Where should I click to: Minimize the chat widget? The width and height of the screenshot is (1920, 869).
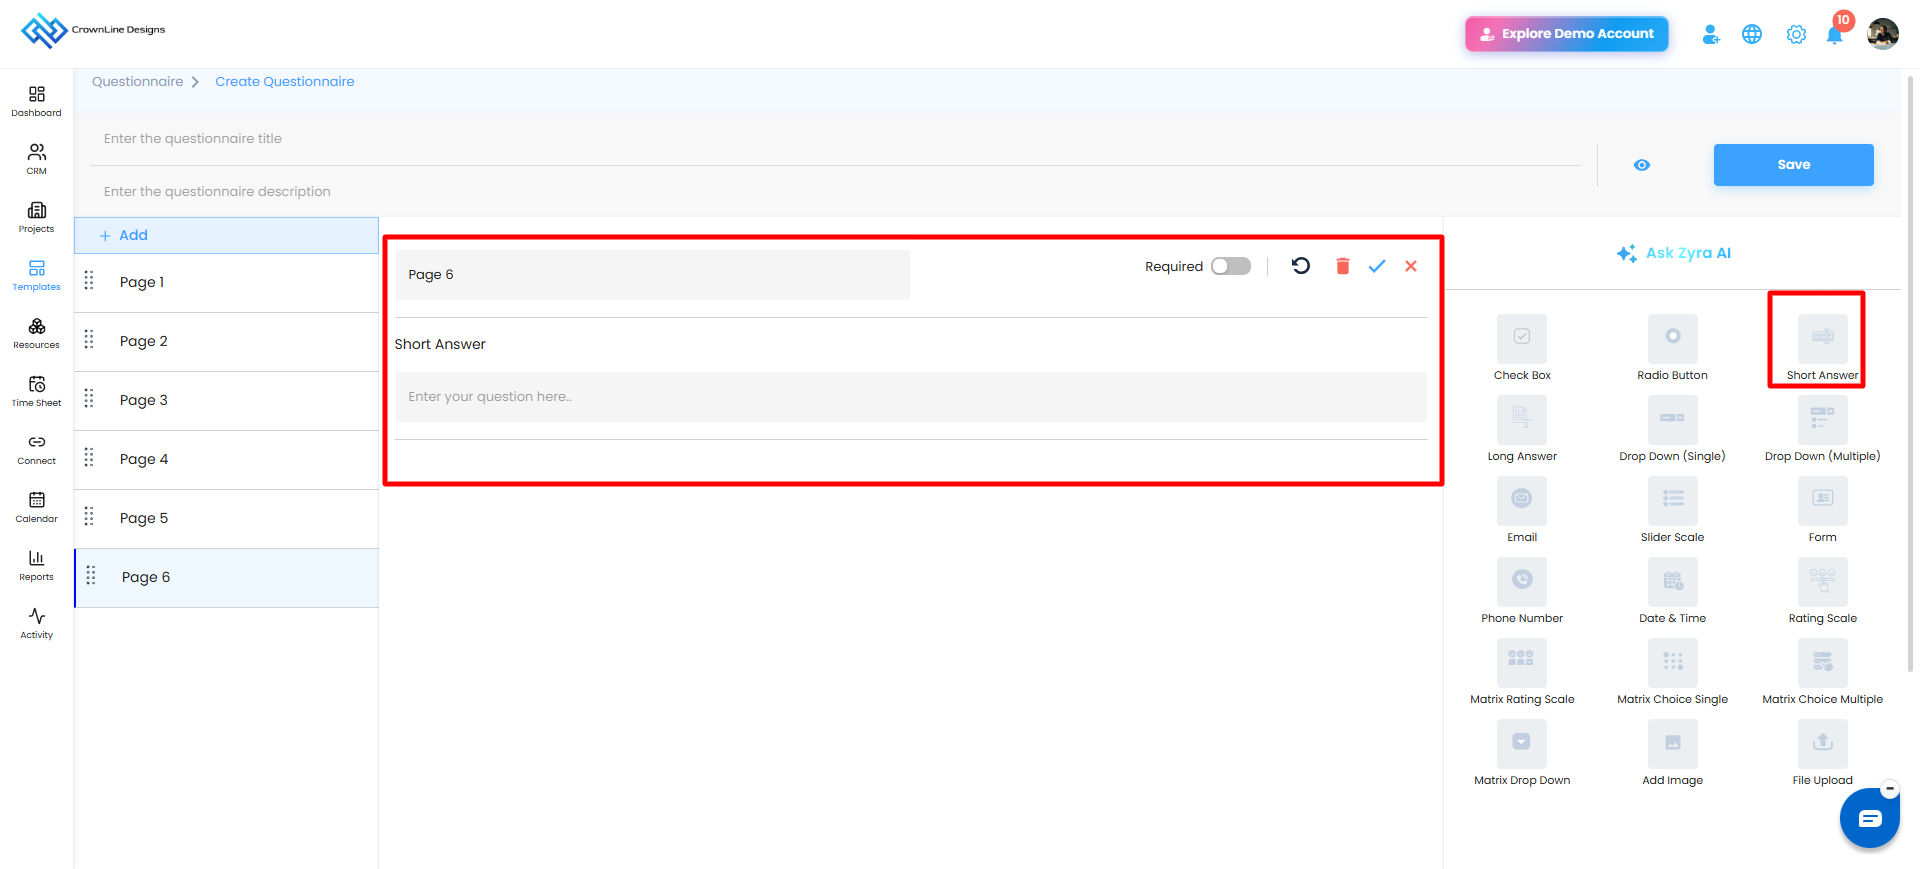[1890, 789]
